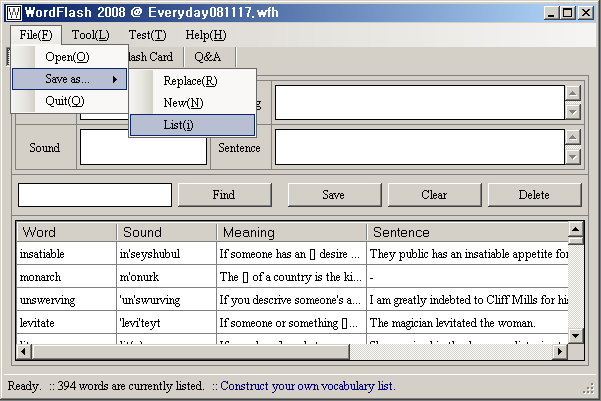Open the Test(T) menu
601x401 pixels.
(x=148, y=35)
